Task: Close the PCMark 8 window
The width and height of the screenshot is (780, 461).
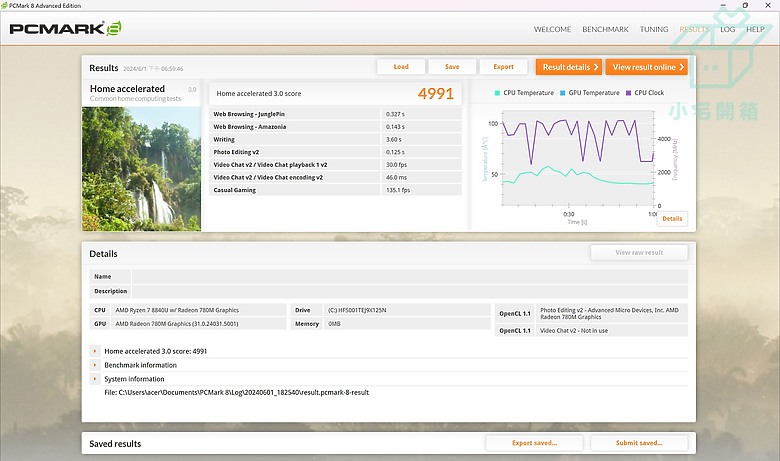Action: coord(768,5)
